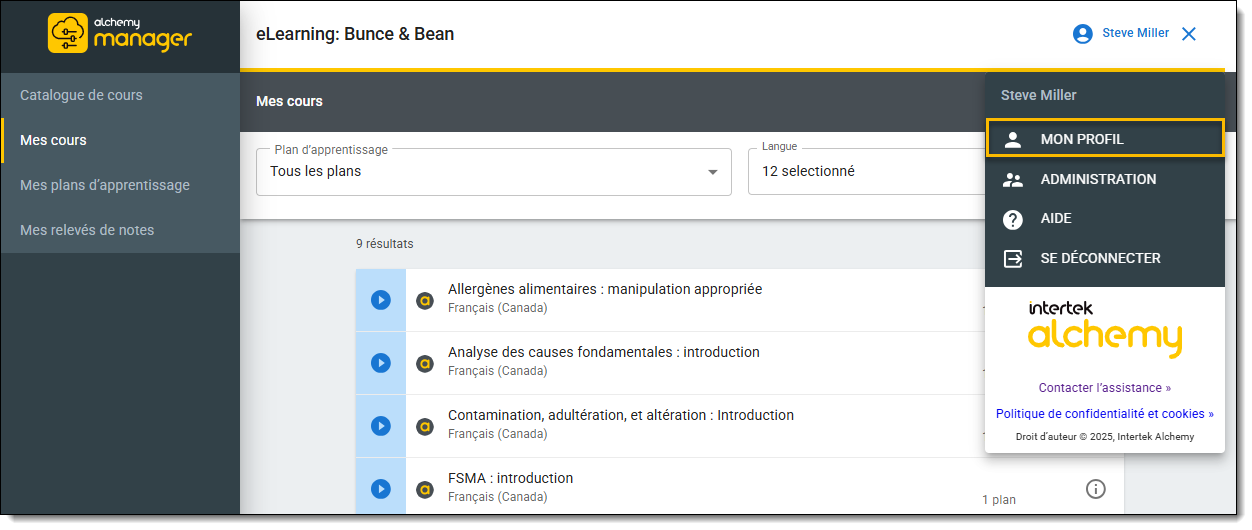Click the Alchemy Manager logo
The width and height of the screenshot is (1252, 530).
(x=120, y=33)
